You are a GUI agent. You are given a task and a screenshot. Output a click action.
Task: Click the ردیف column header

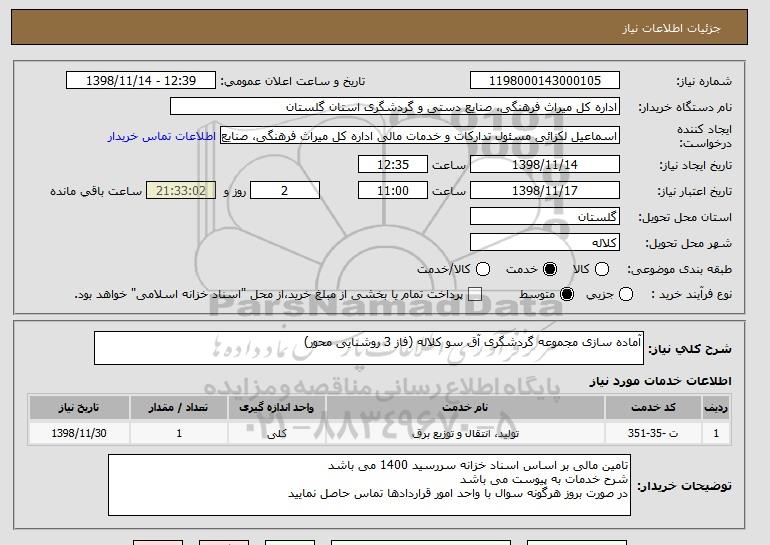click(716, 408)
